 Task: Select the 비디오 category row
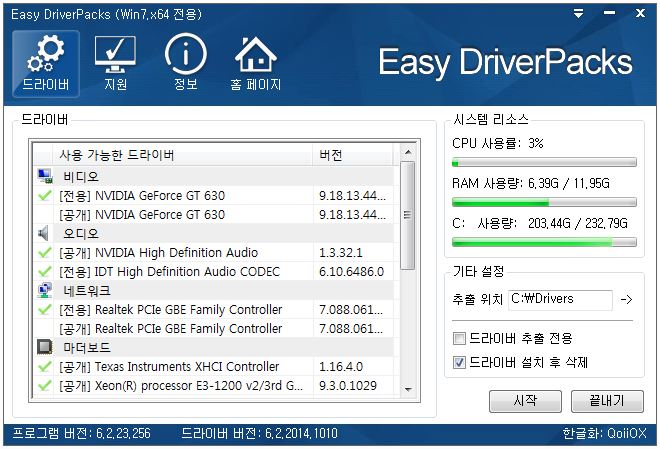215,176
